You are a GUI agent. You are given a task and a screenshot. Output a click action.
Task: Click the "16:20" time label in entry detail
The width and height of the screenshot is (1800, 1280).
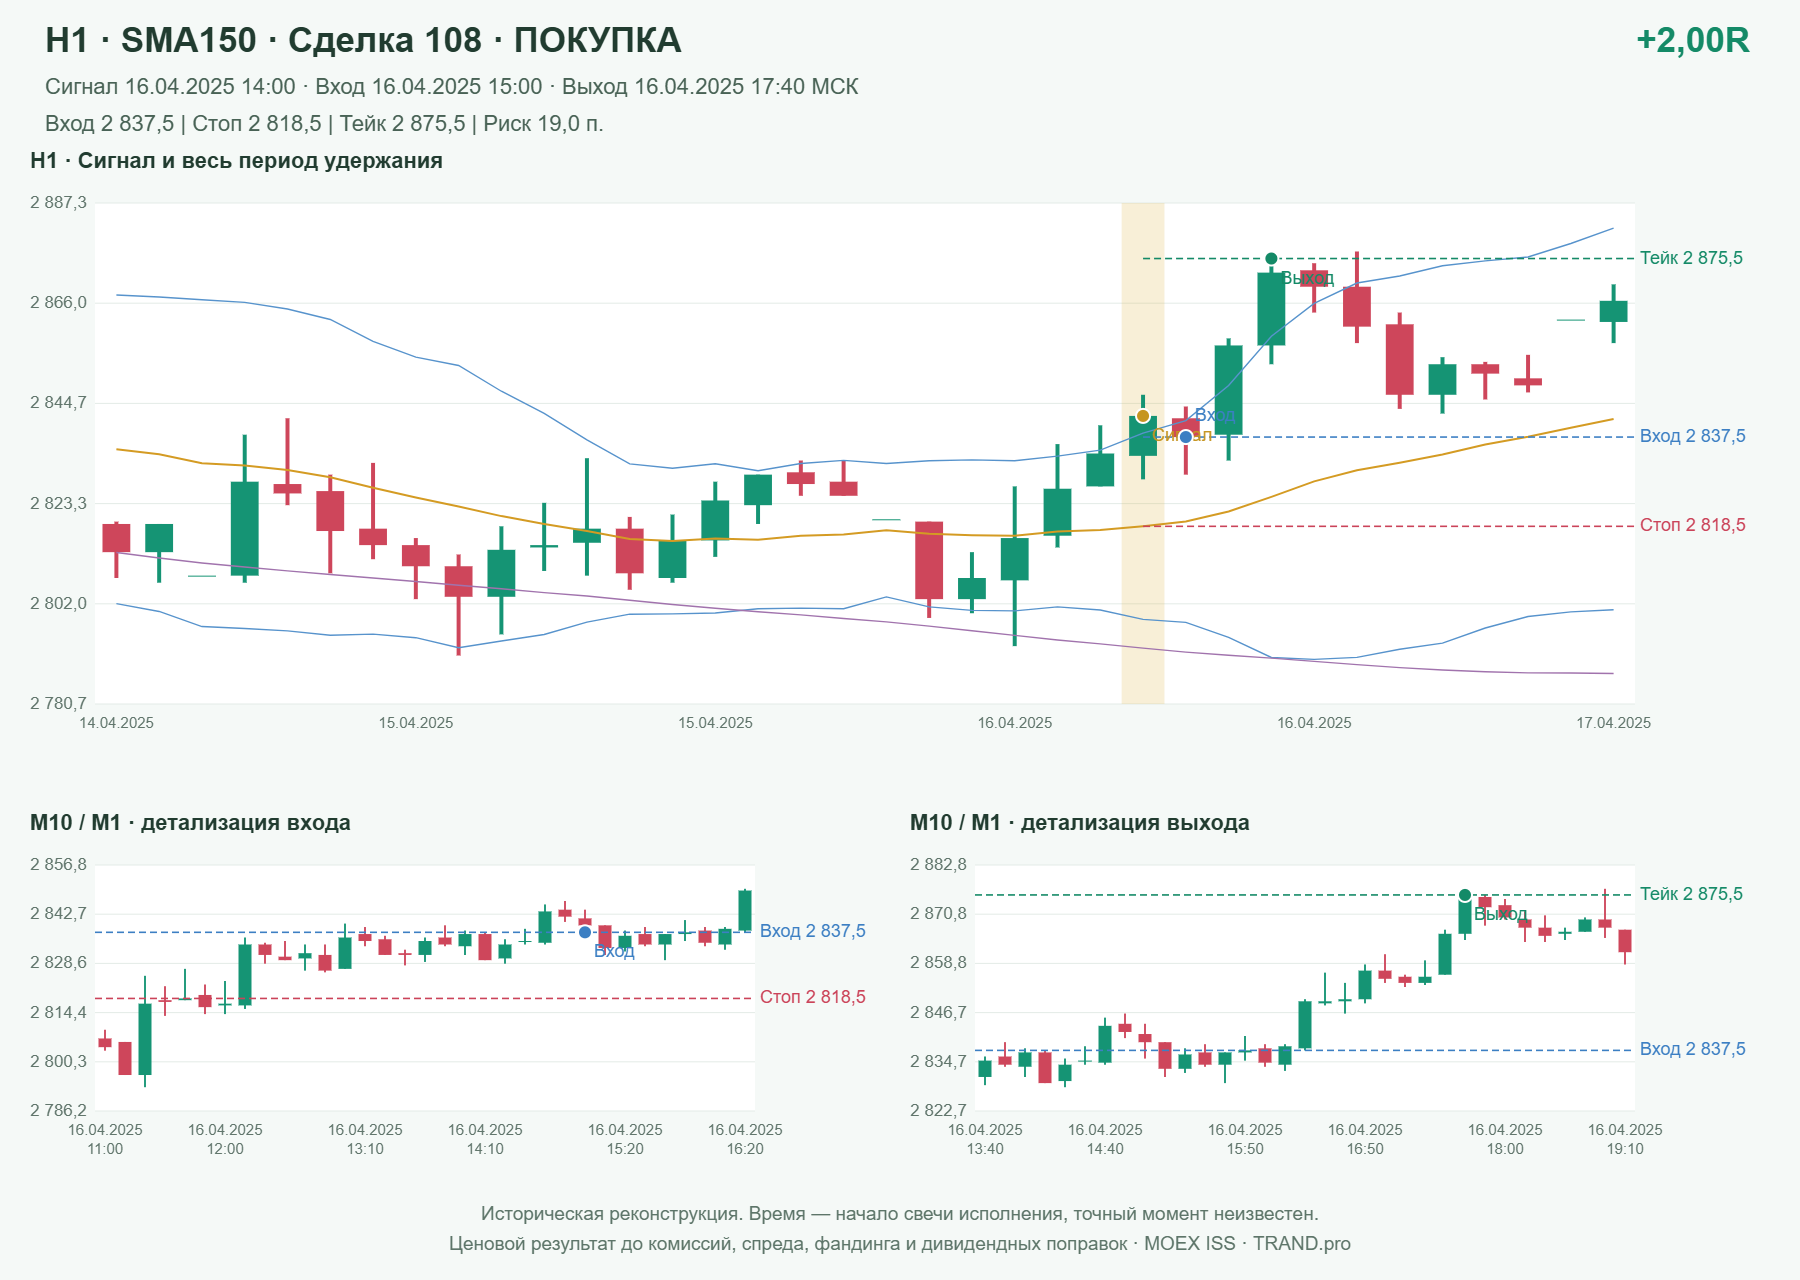click(745, 1149)
